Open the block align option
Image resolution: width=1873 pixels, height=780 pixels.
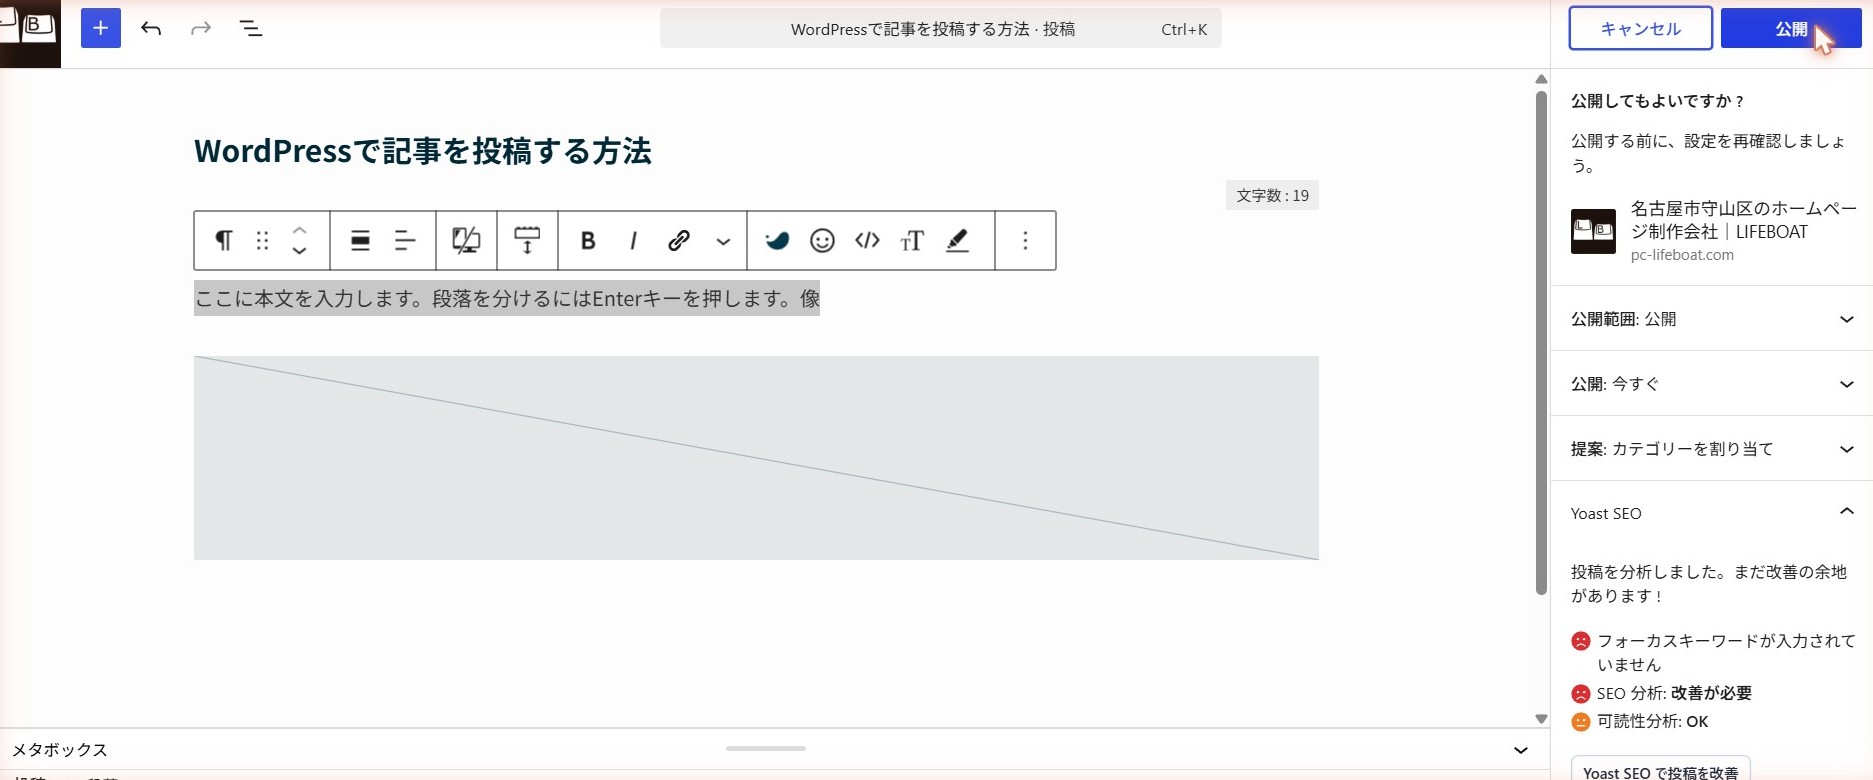point(360,240)
